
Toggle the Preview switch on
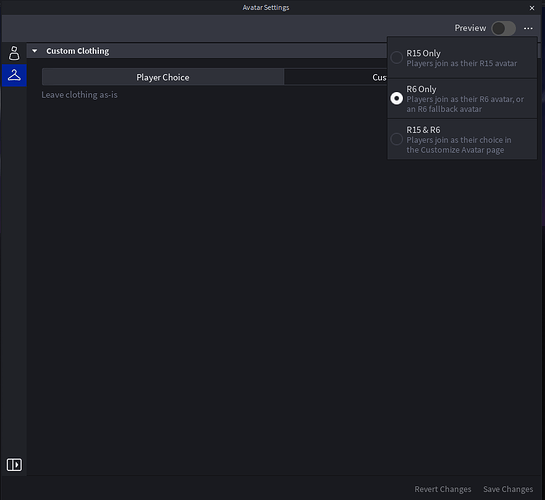coord(504,28)
